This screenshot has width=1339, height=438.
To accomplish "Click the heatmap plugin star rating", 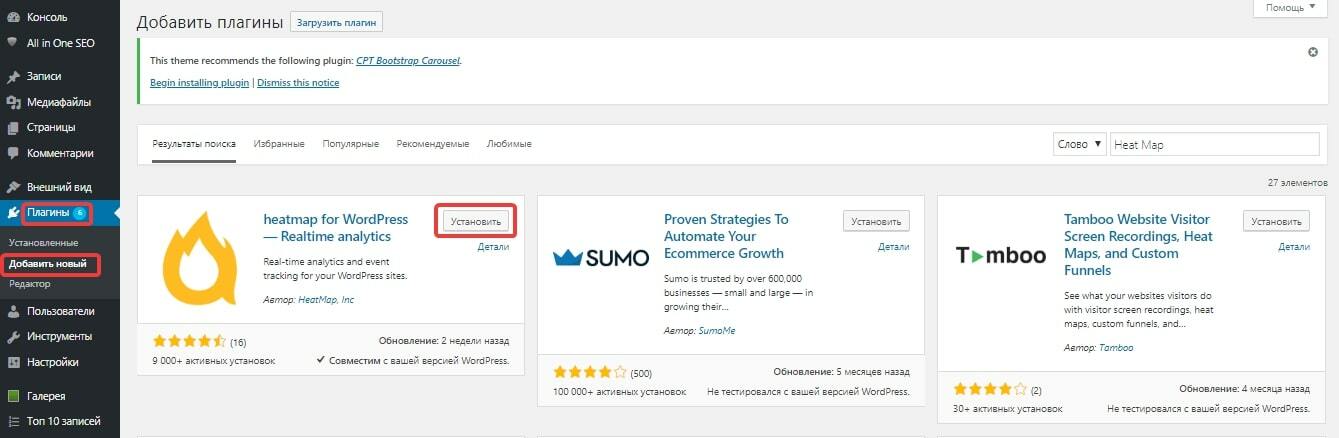I will click(190, 341).
